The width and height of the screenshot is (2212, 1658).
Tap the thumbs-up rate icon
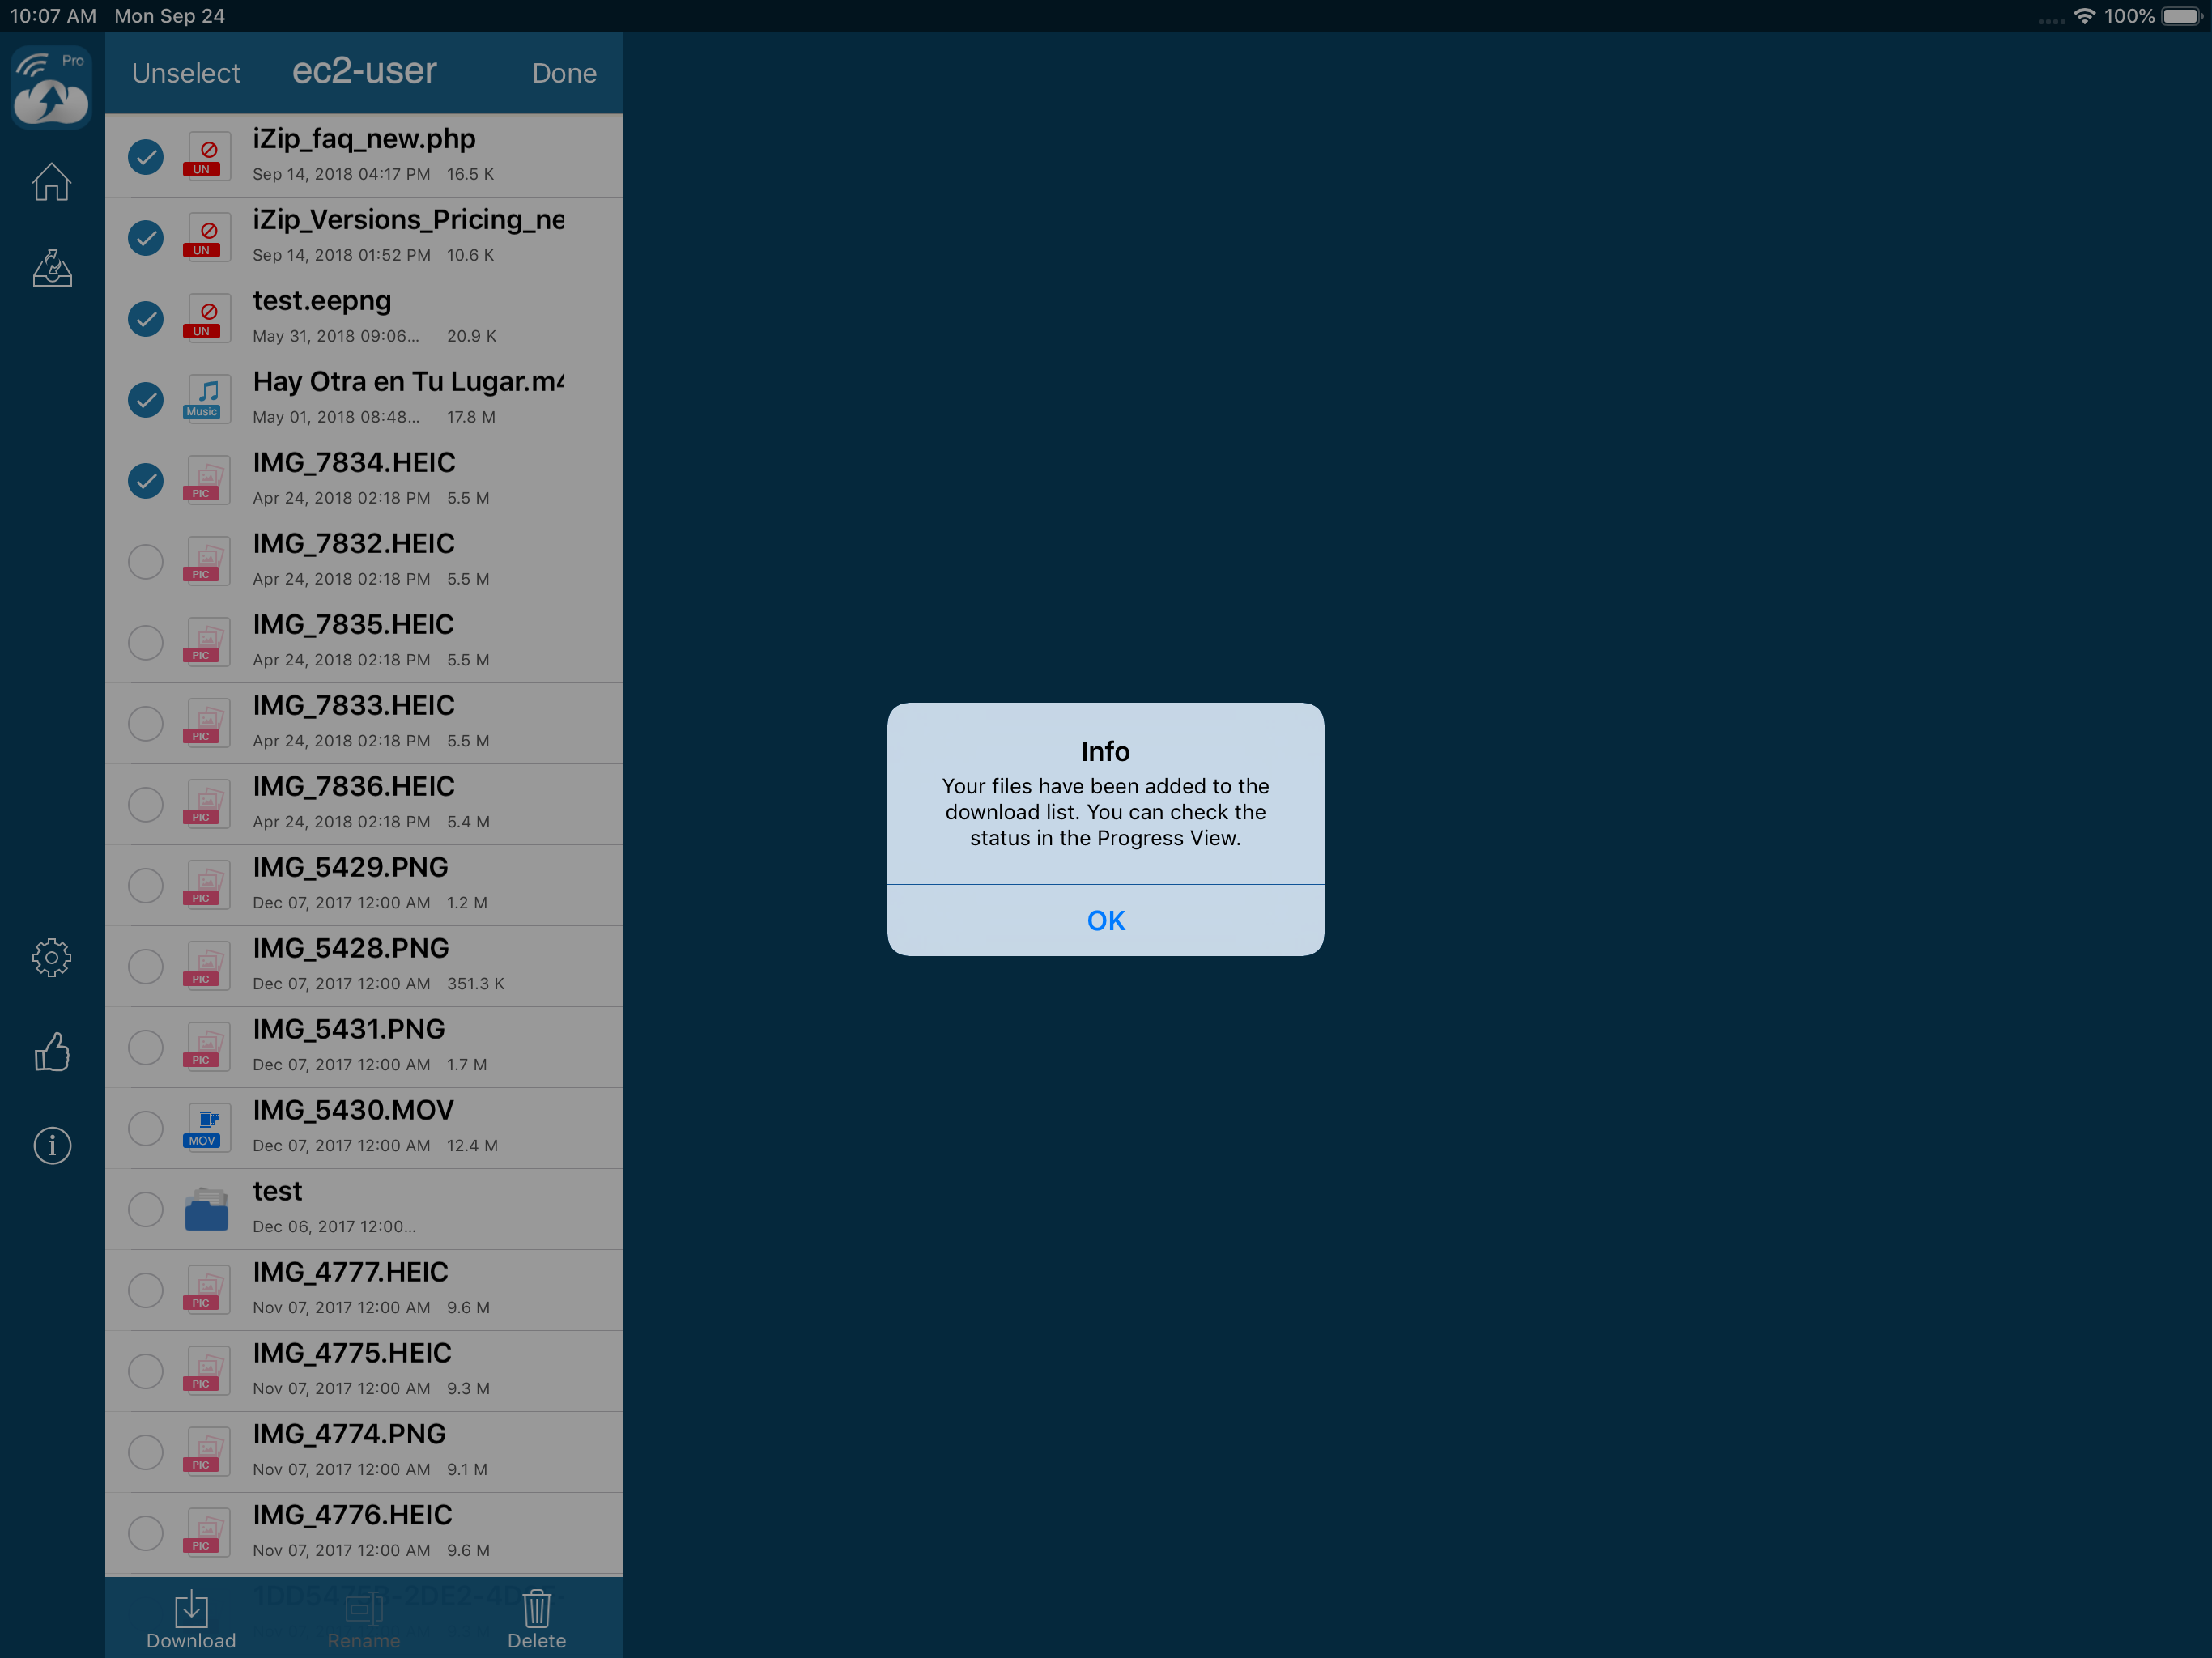pyautogui.click(x=52, y=1052)
